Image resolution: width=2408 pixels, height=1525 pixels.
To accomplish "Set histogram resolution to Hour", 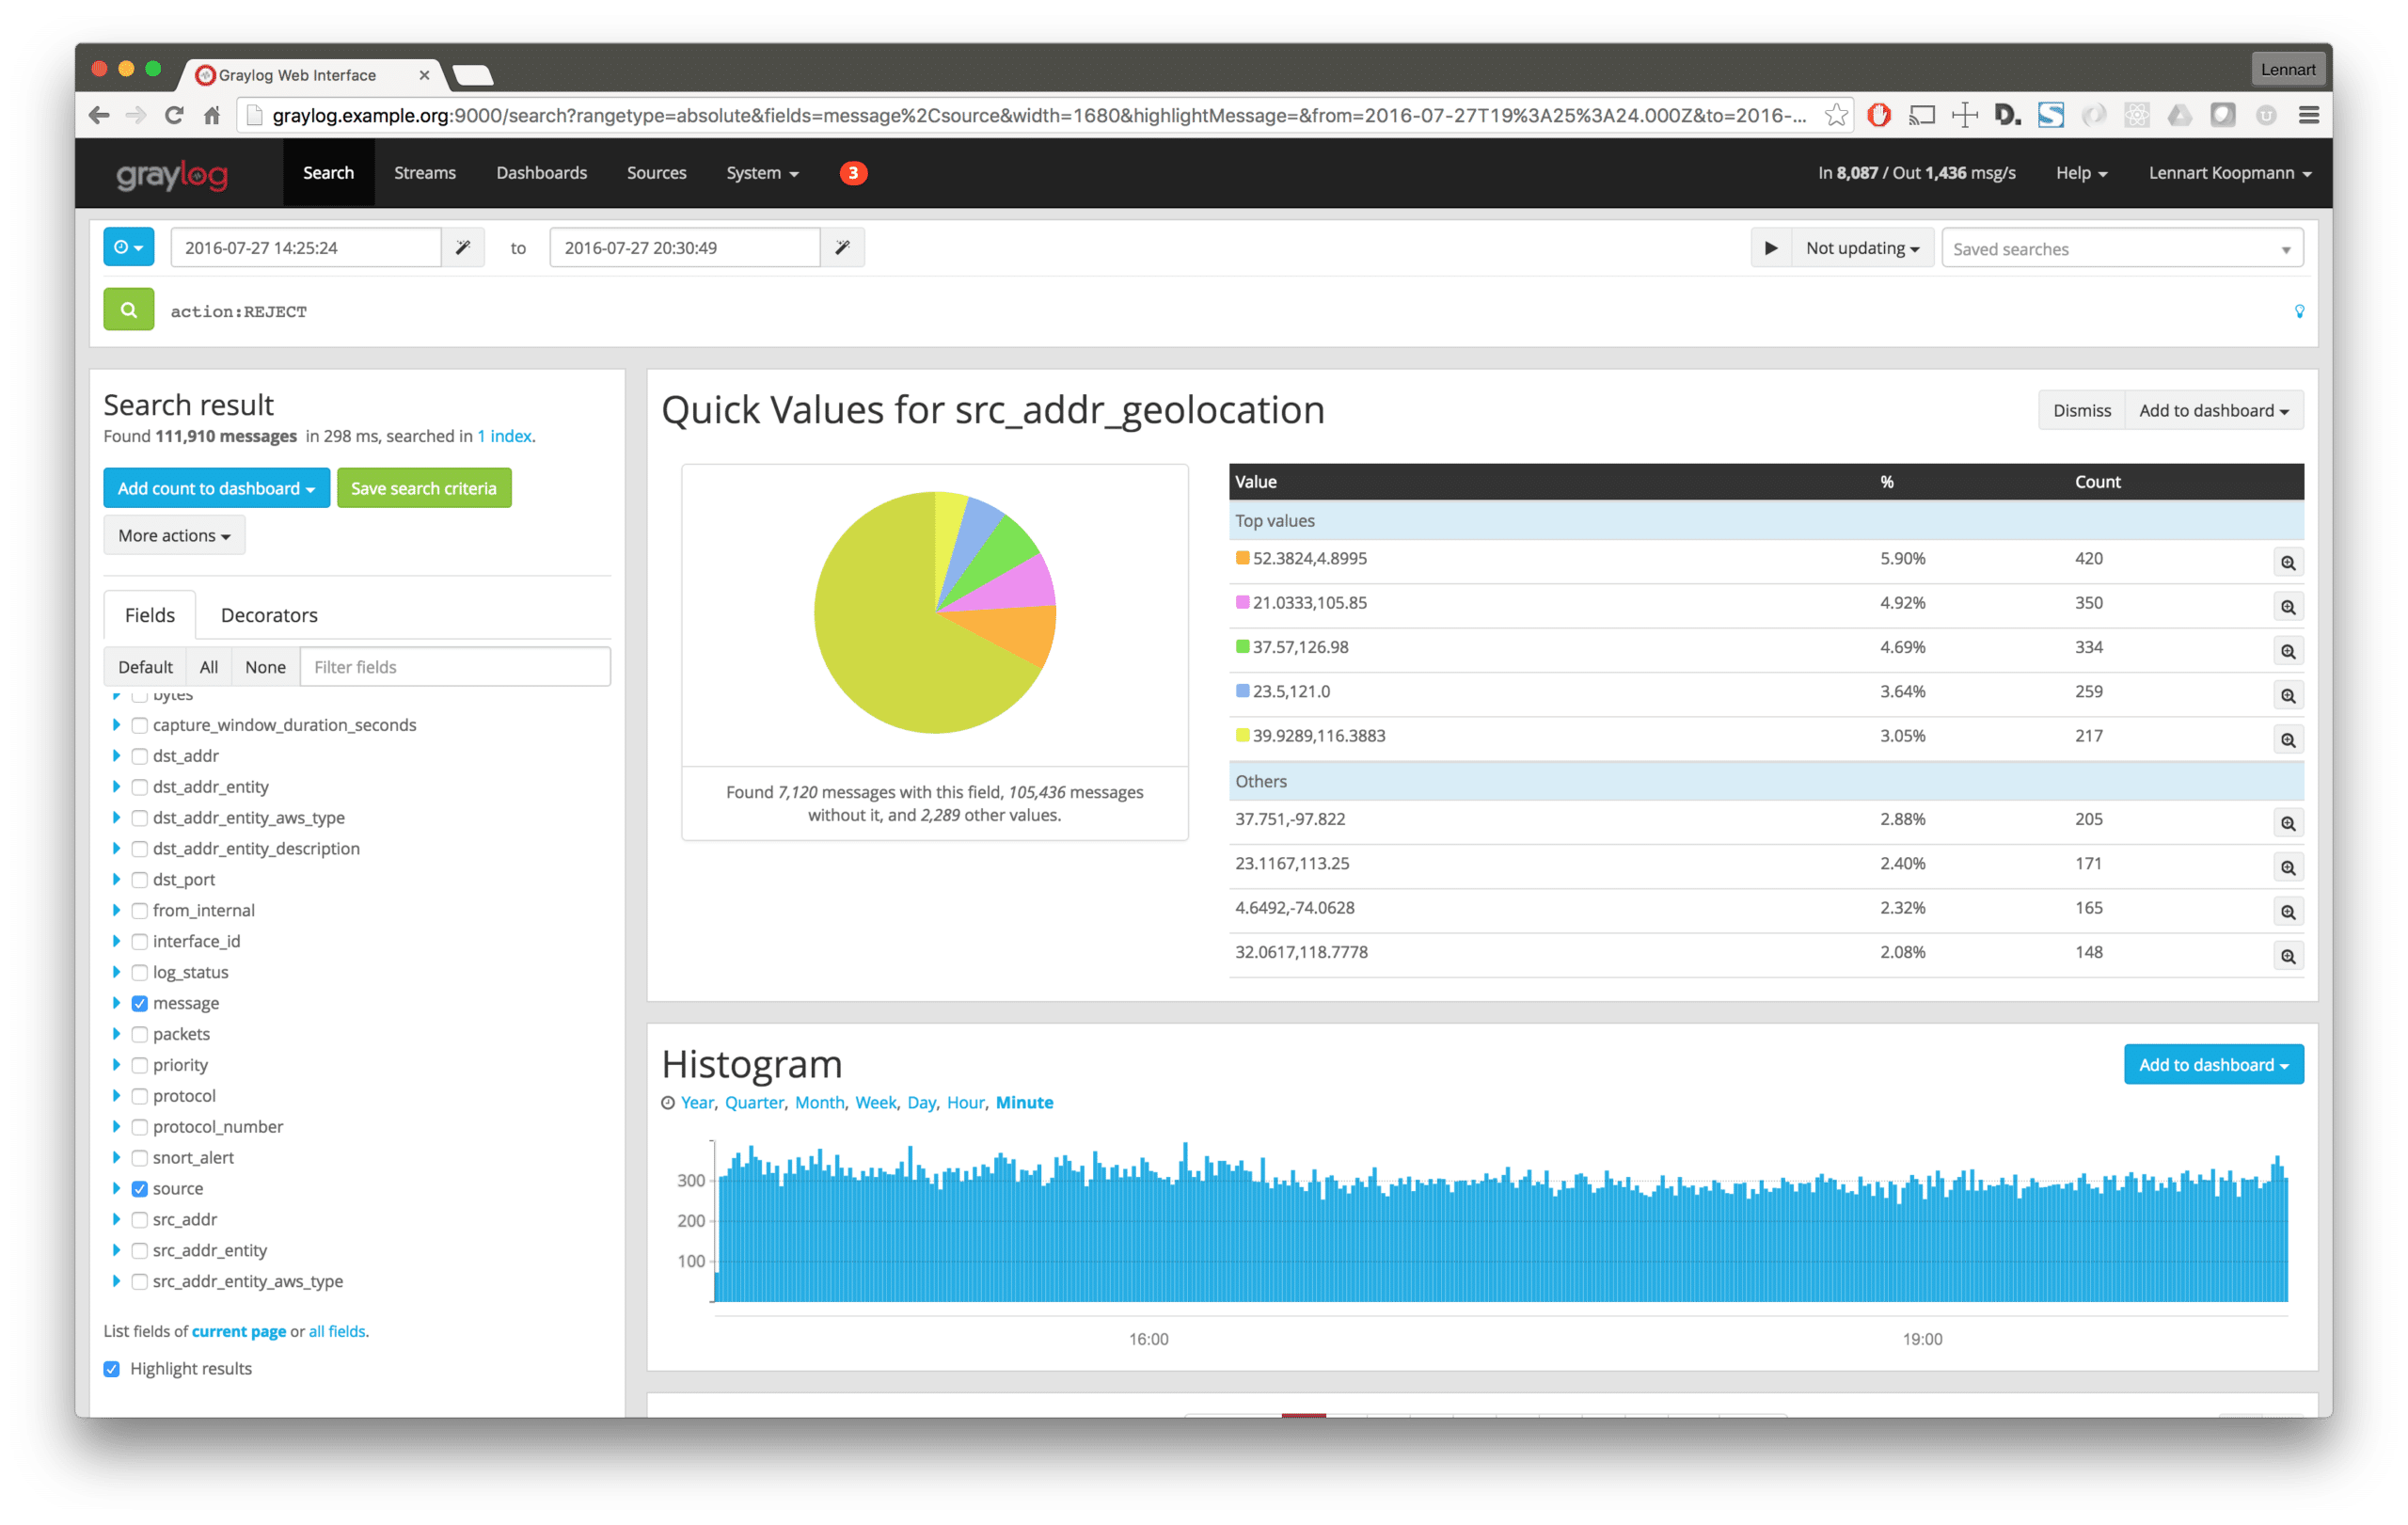I will click(x=965, y=1102).
